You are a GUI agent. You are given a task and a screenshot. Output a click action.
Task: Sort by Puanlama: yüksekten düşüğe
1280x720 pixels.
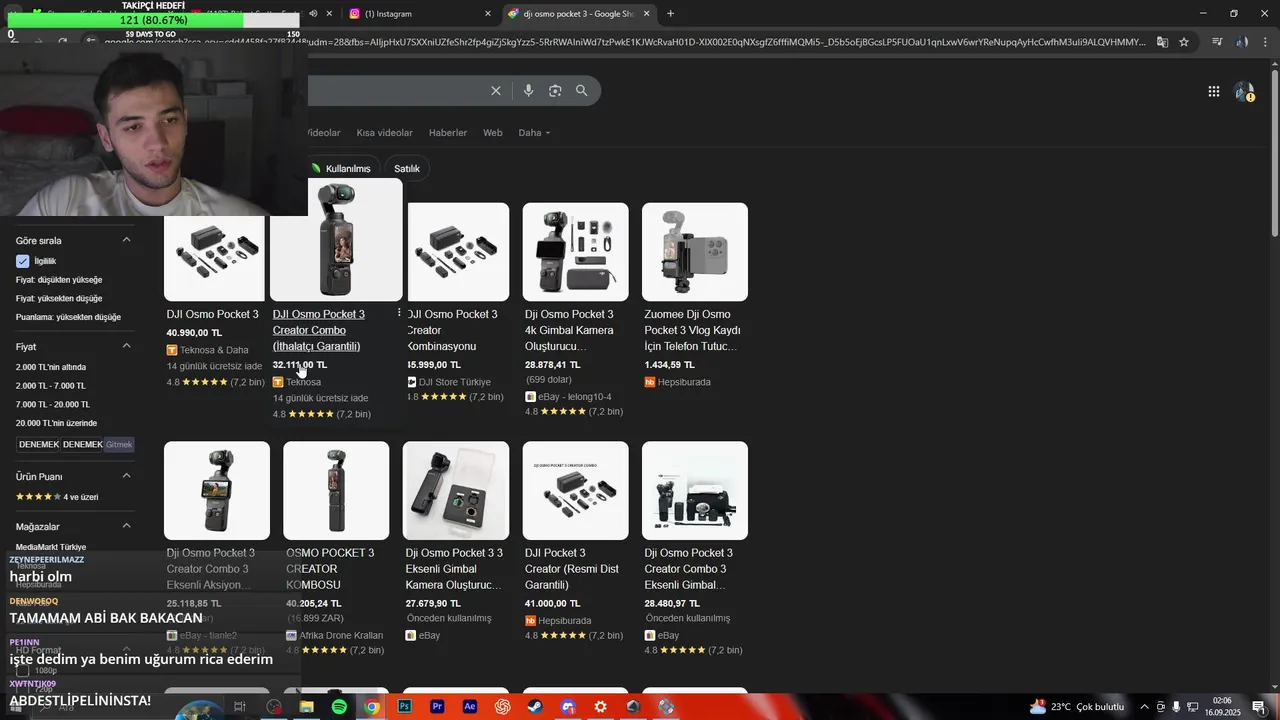point(68,317)
